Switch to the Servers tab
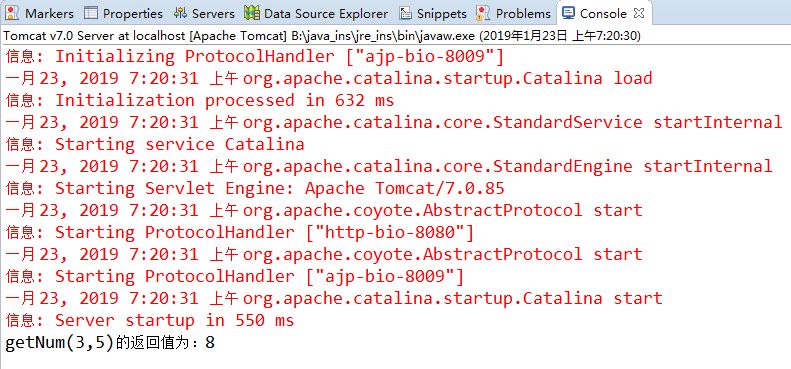791x369 pixels. coord(213,14)
